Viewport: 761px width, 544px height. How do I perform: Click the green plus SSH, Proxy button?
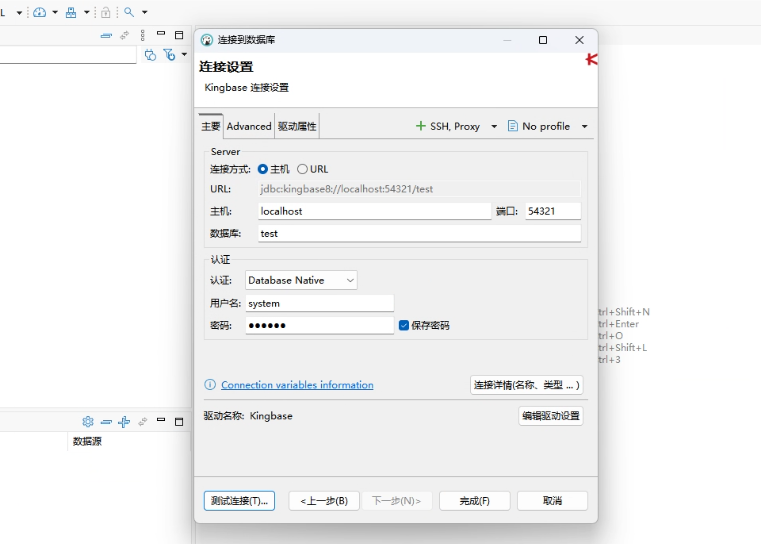click(x=448, y=126)
